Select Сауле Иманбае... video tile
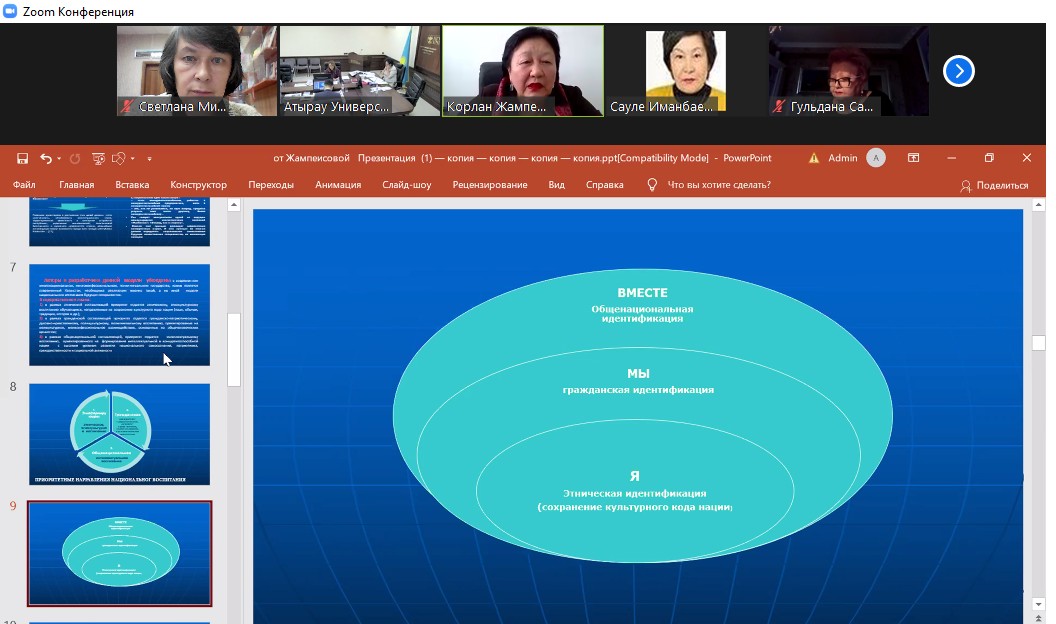 pos(686,71)
